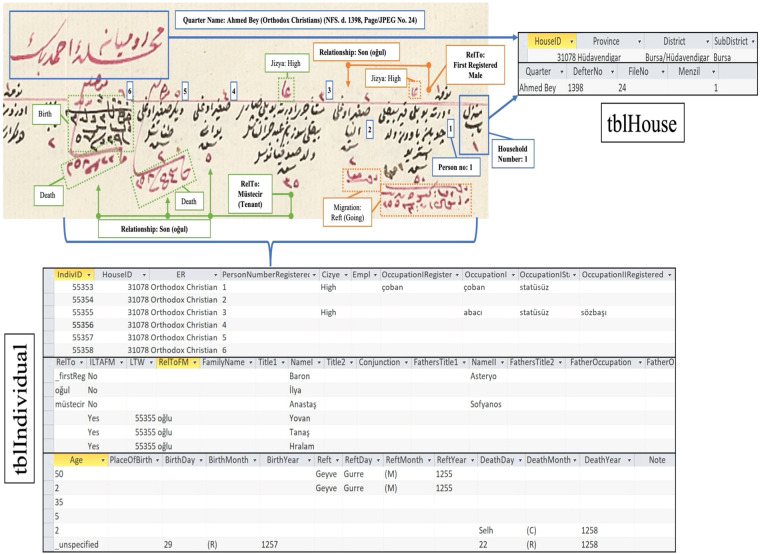Open the Menzil column dropdown arrow
Viewport: 760px width, 554px height.
713,72
